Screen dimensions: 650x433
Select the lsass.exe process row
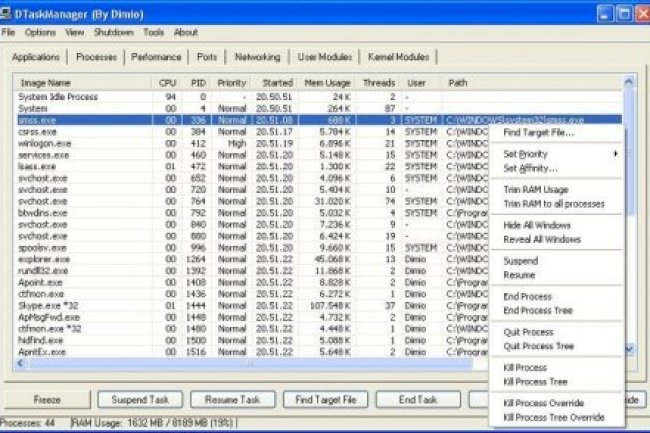[252, 167]
